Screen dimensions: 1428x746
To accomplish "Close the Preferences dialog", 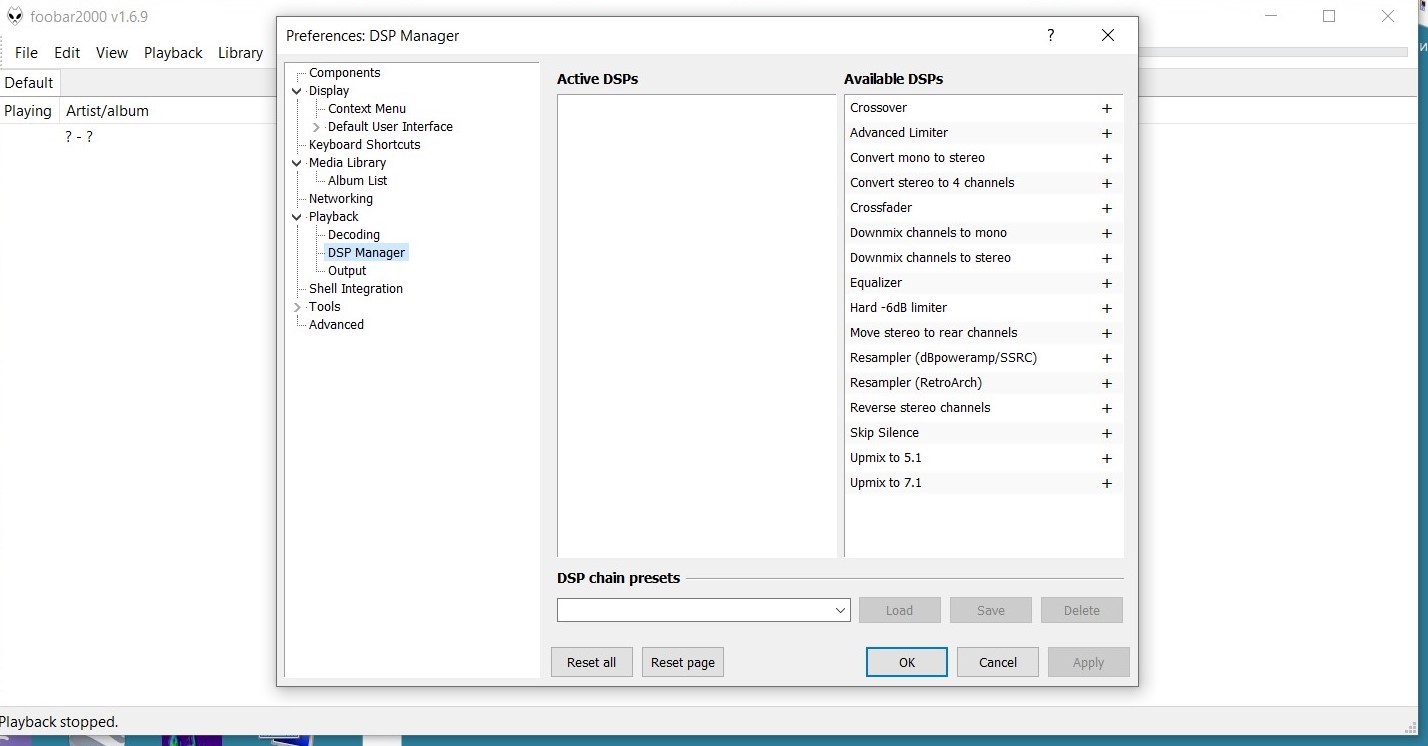I will [x=1107, y=35].
